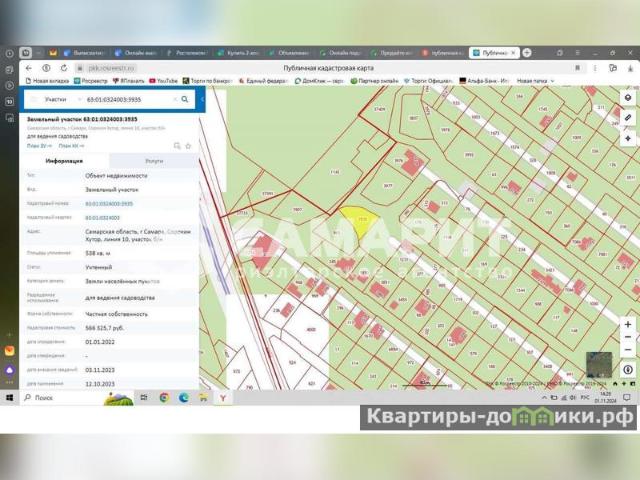
Task: Switch to the Объявления browser tab
Action: 290,53
